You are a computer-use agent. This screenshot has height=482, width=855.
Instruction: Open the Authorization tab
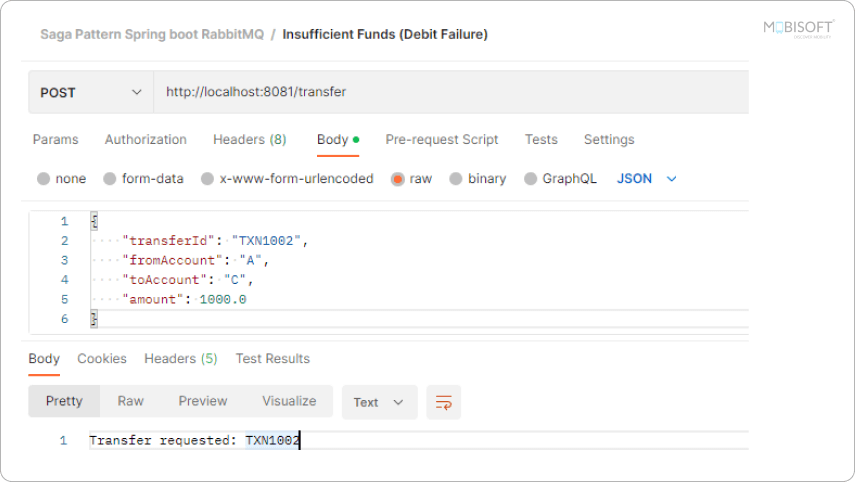pos(146,140)
